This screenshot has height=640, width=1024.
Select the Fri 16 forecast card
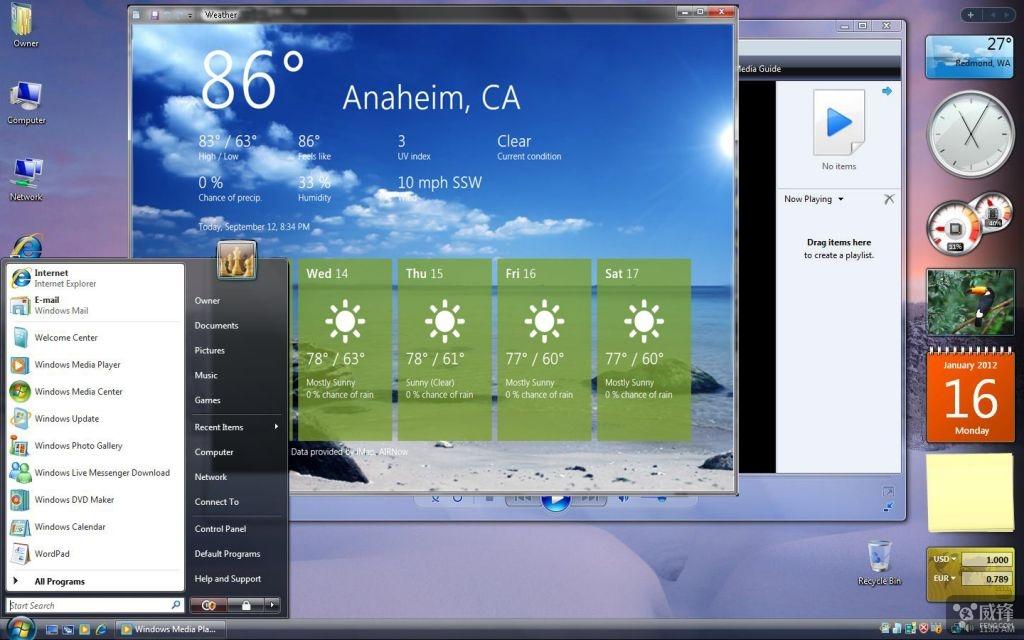pyautogui.click(x=544, y=349)
